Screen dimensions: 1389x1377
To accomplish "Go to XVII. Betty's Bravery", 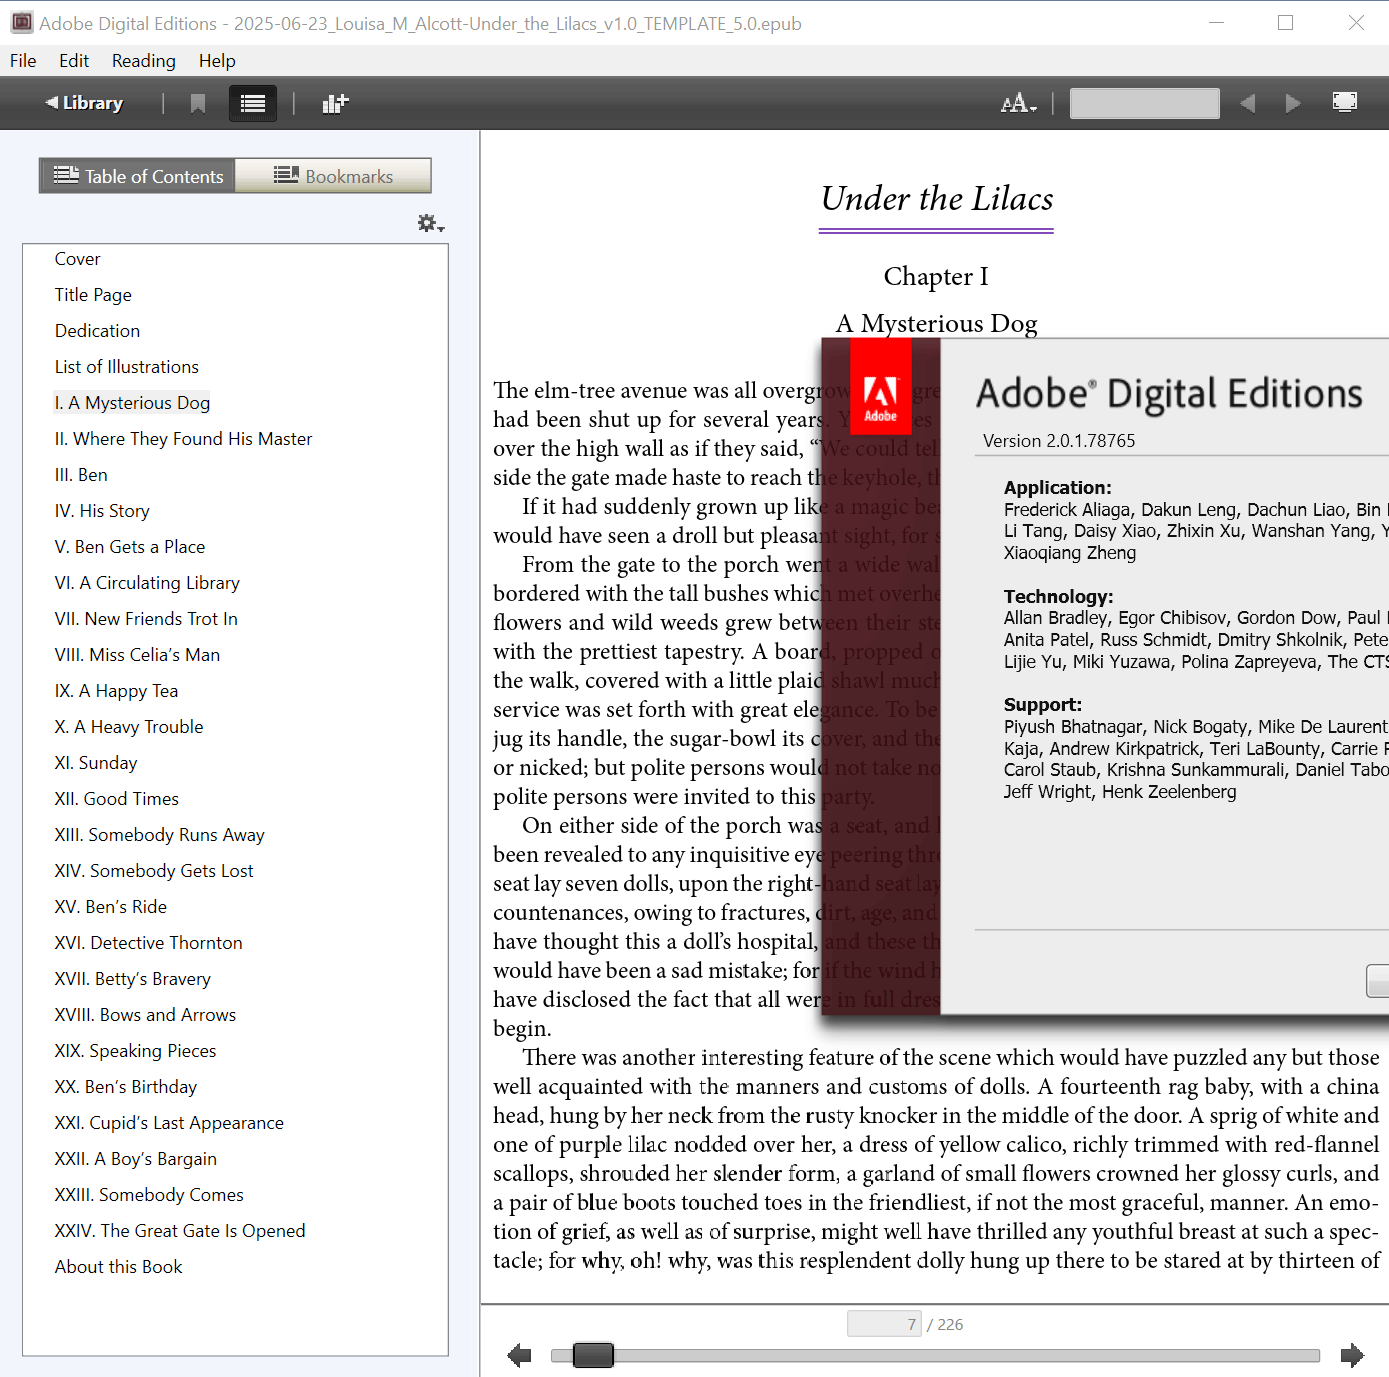I will (x=133, y=979).
